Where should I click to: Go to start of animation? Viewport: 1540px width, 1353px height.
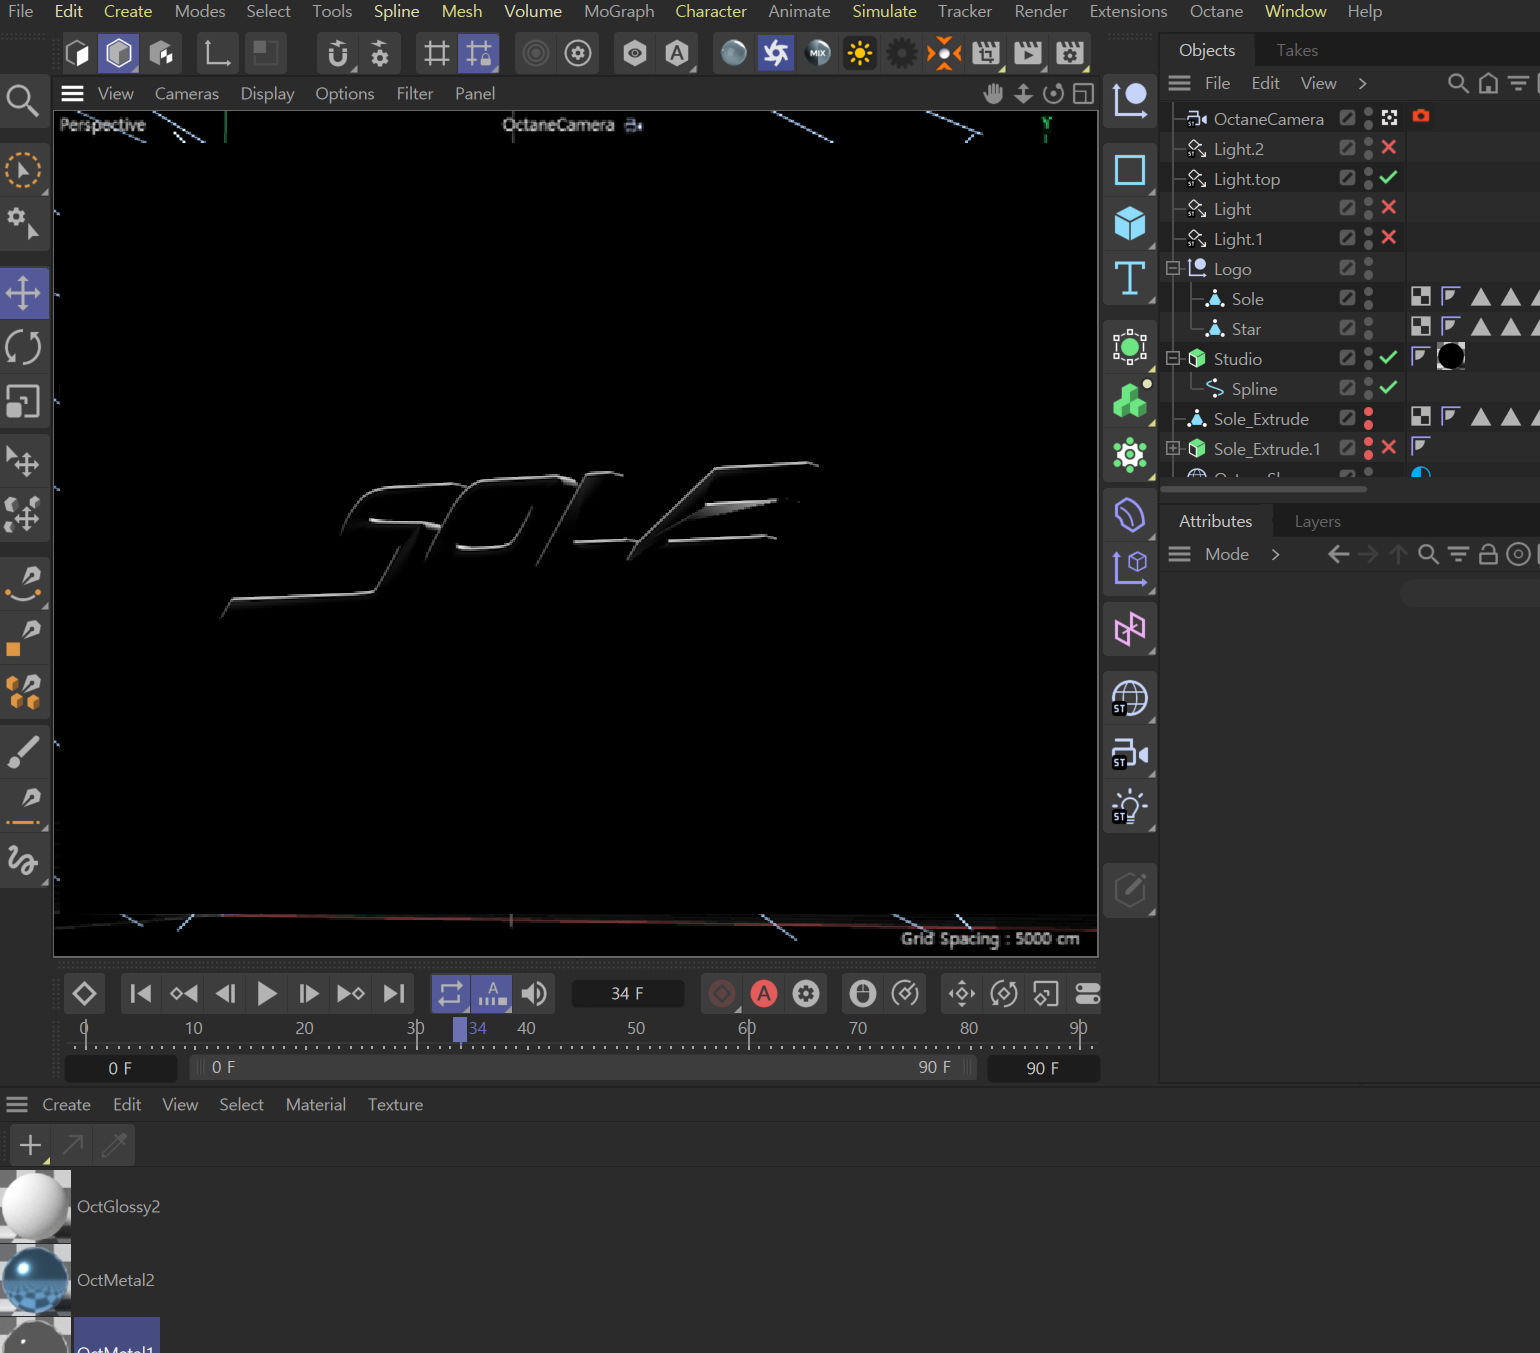141,993
